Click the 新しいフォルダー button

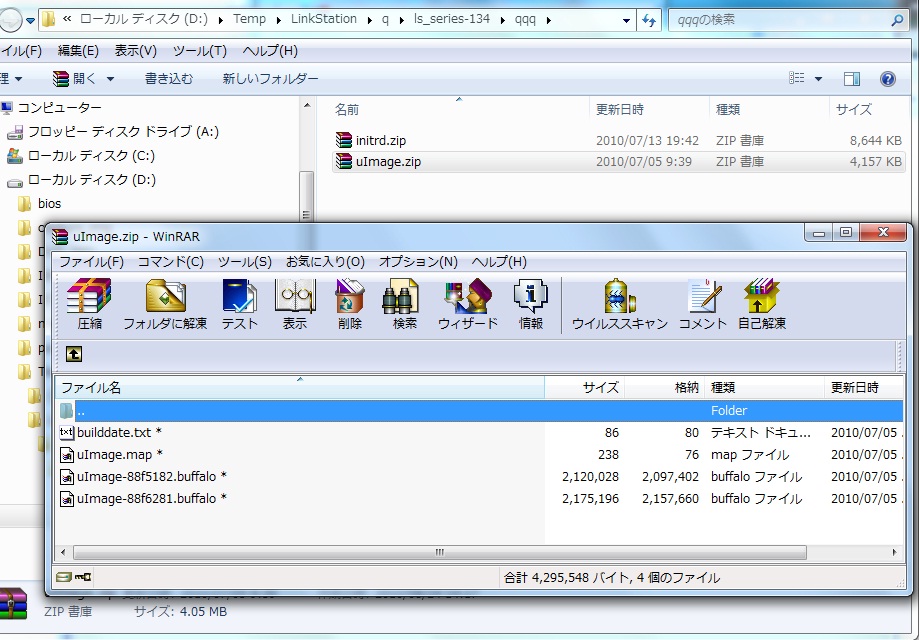[x=270, y=79]
